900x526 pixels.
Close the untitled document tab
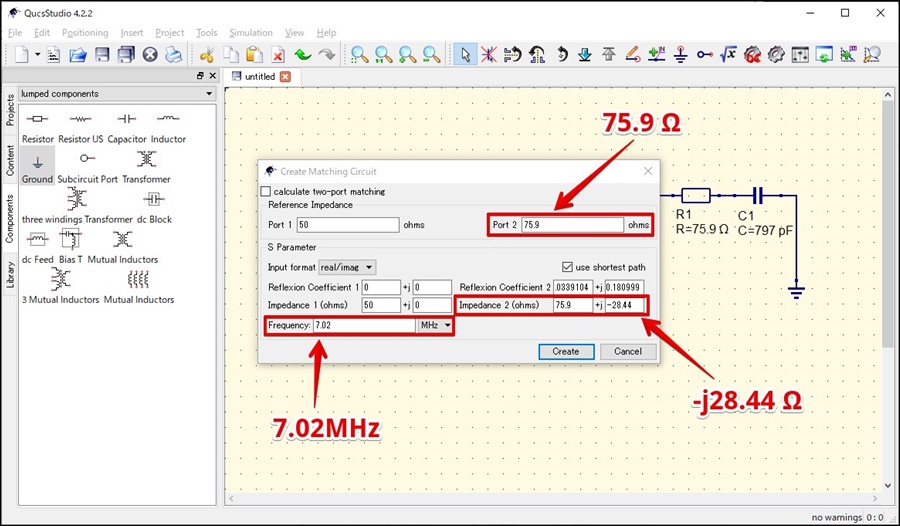tap(285, 76)
